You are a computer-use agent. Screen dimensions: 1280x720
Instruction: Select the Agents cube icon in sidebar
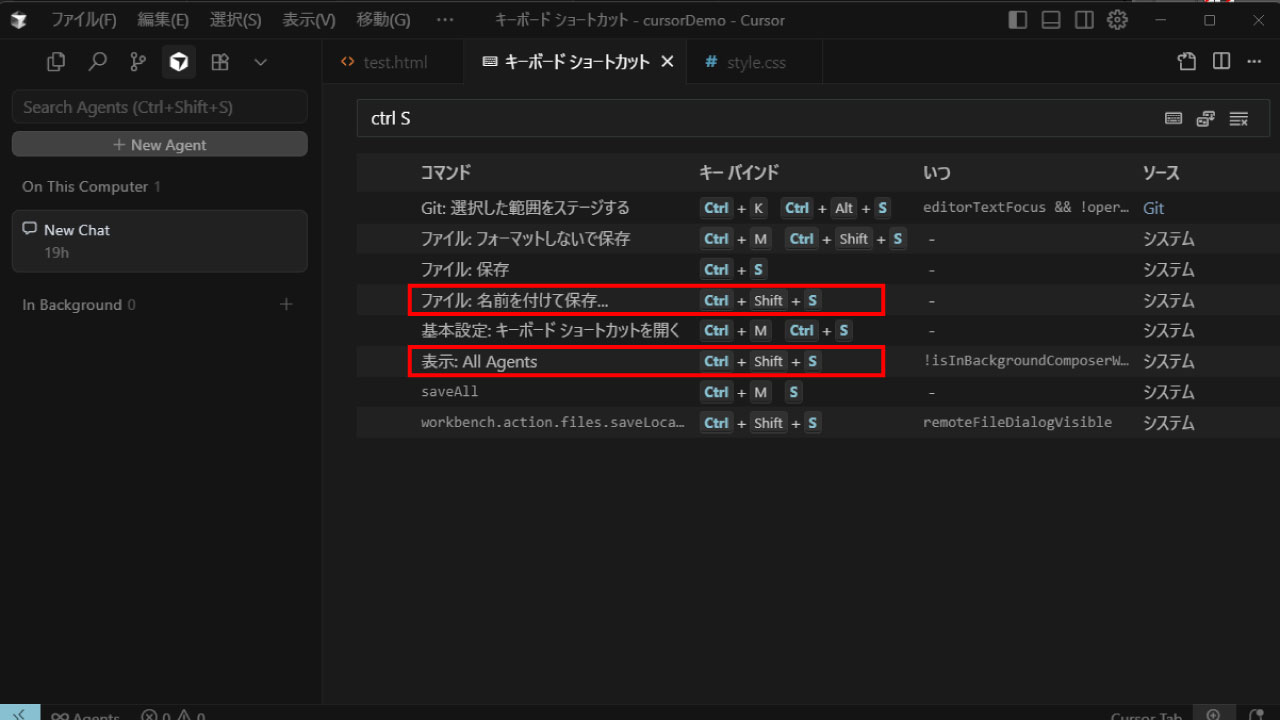pos(179,62)
